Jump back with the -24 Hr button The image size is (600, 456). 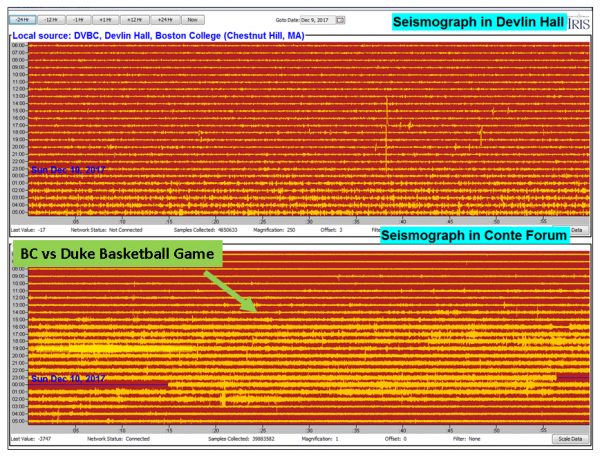(x=22, y=20)
